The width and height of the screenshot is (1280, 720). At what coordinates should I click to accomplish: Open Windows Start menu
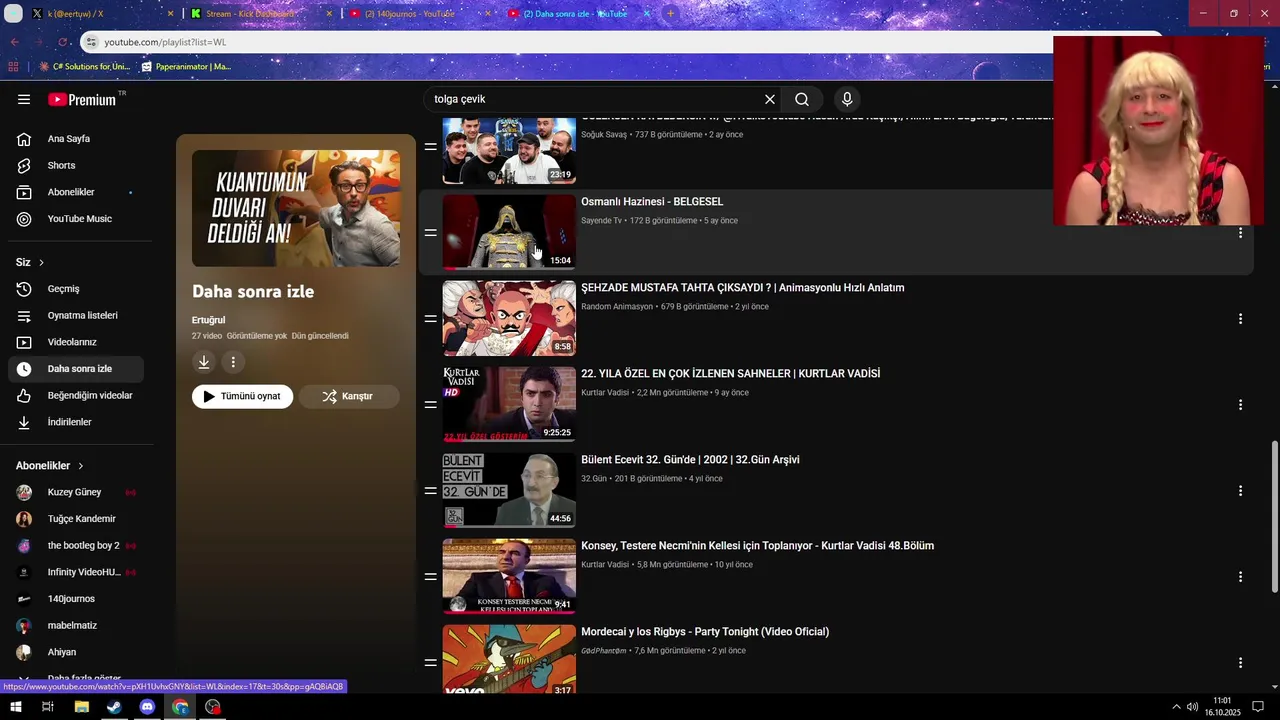(15, 707)
